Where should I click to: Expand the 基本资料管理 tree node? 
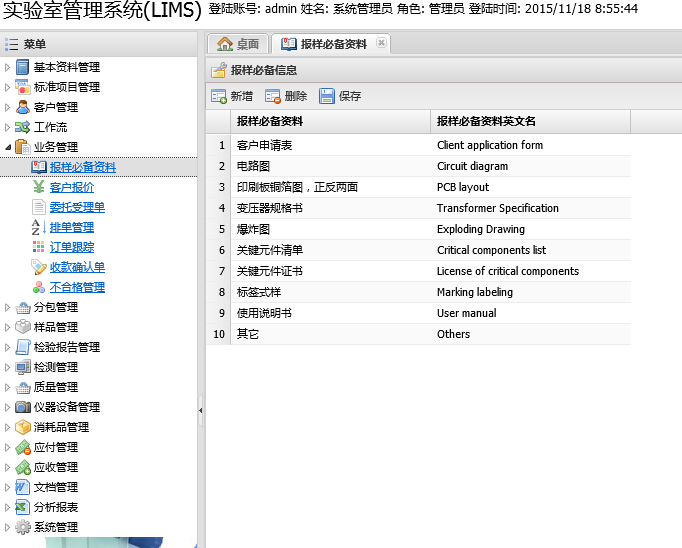tap(8, 67)
